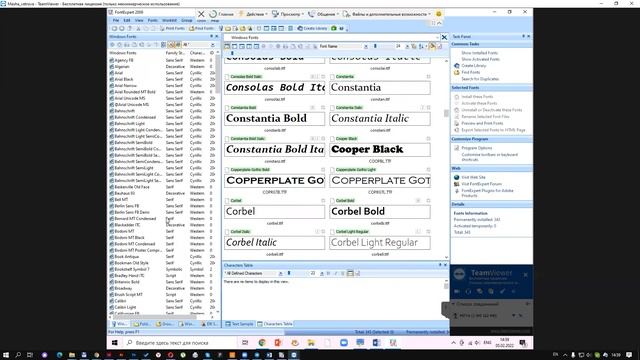The width and height of the screenshot is (640, 360).
Task: Click Export Selected Fonts to HTML Page
Action: [493, 130]
